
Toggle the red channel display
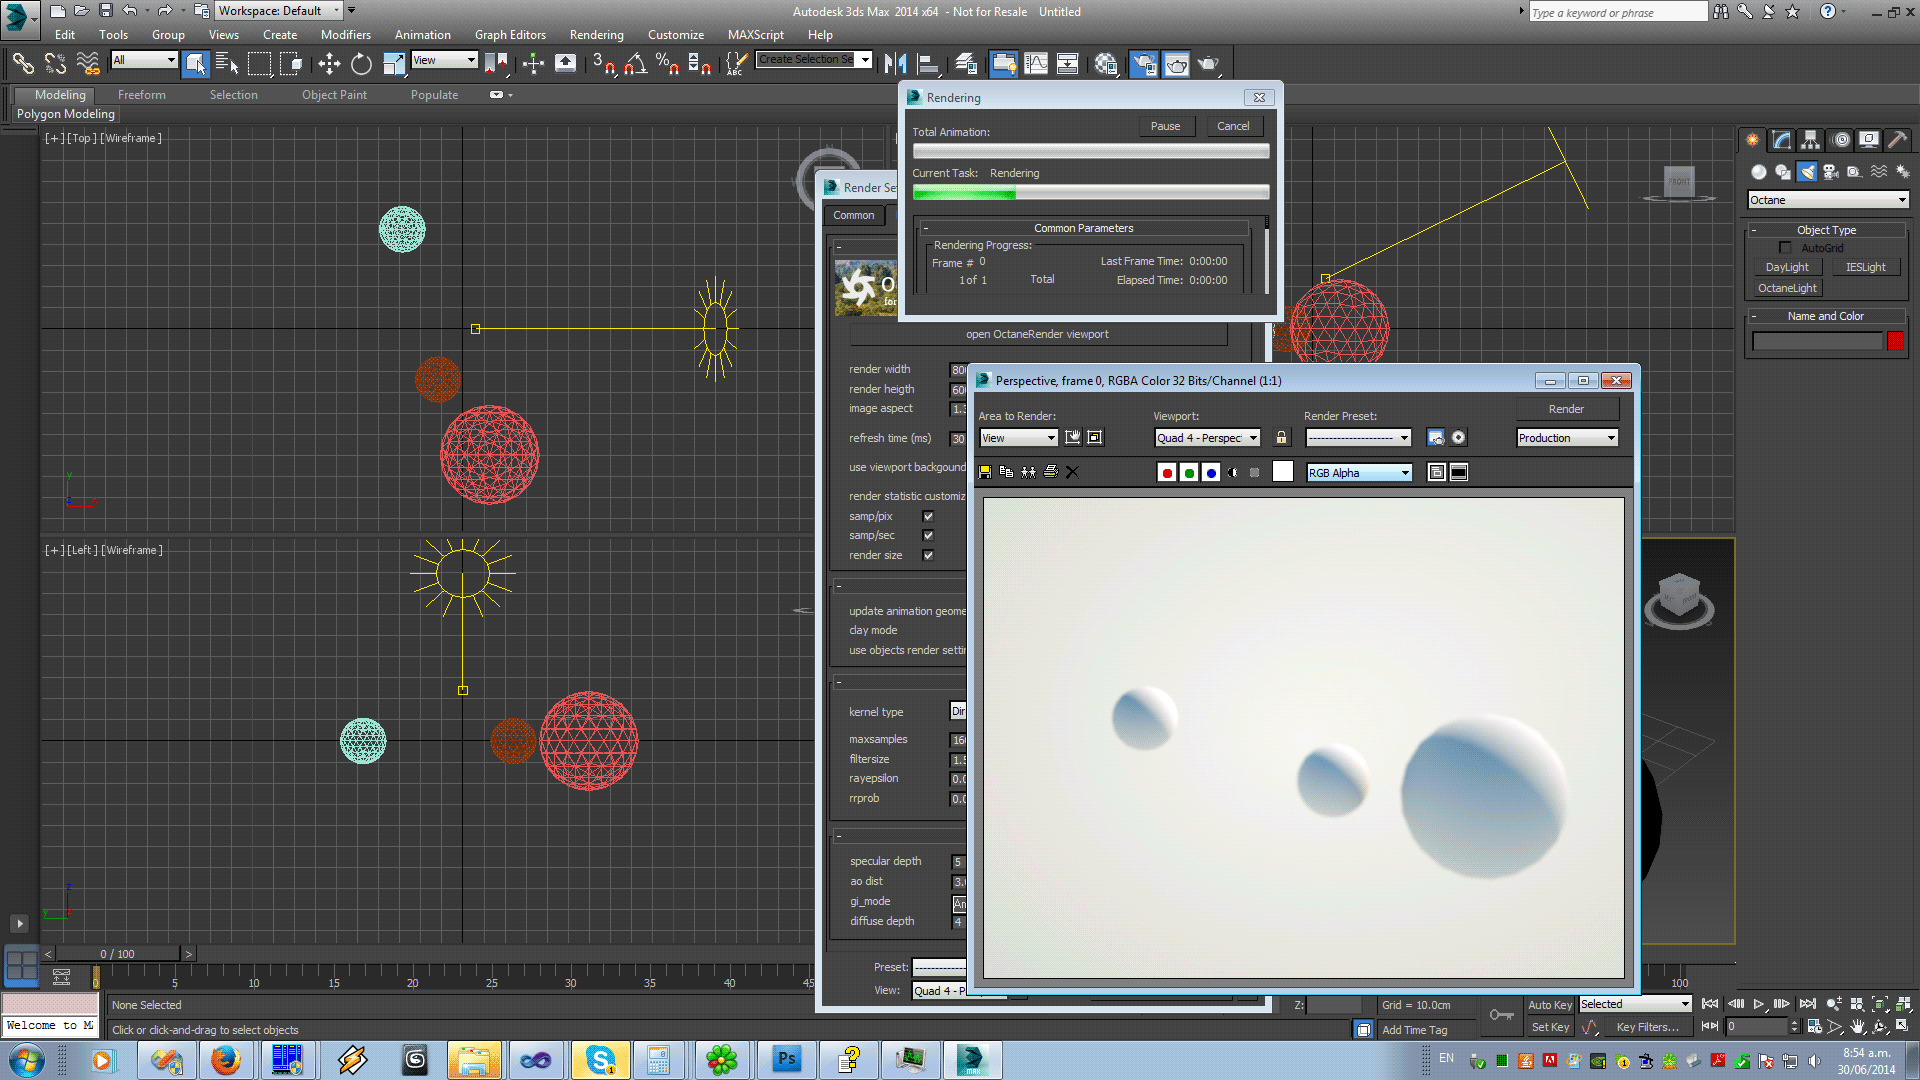point(1166,473)
